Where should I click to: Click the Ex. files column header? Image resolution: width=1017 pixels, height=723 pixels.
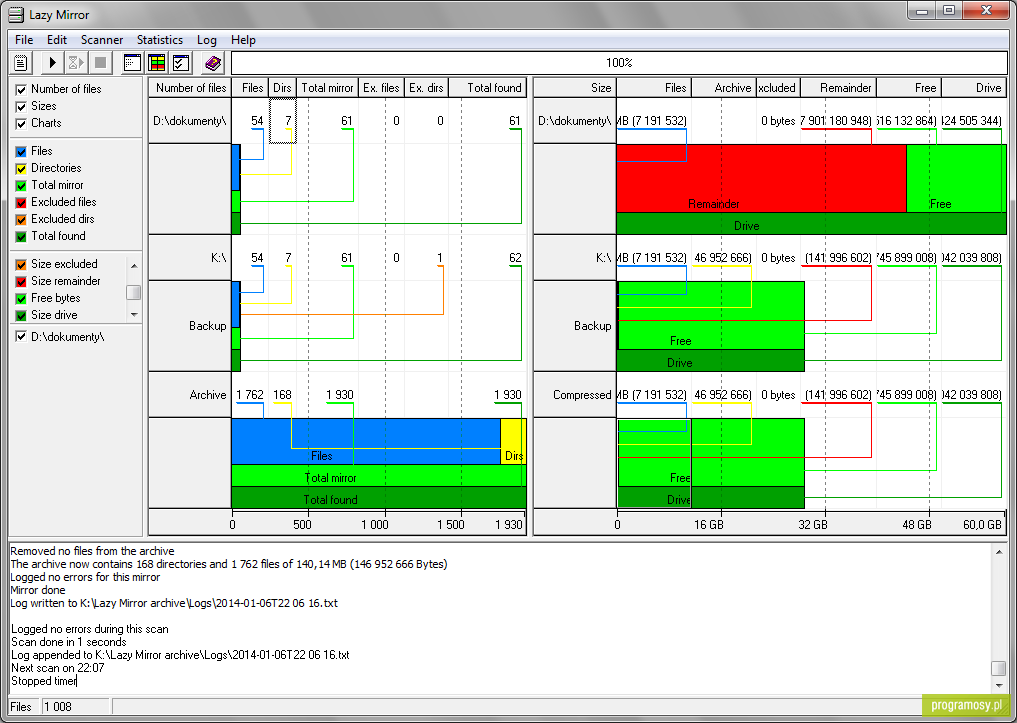pos(381,88)
